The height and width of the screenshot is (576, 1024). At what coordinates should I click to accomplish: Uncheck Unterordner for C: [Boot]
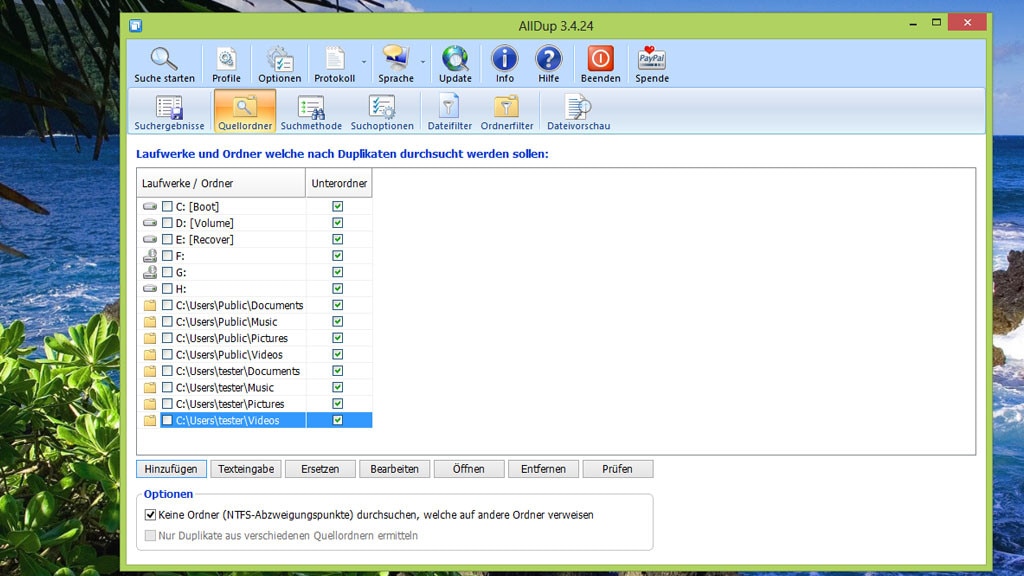338,206
